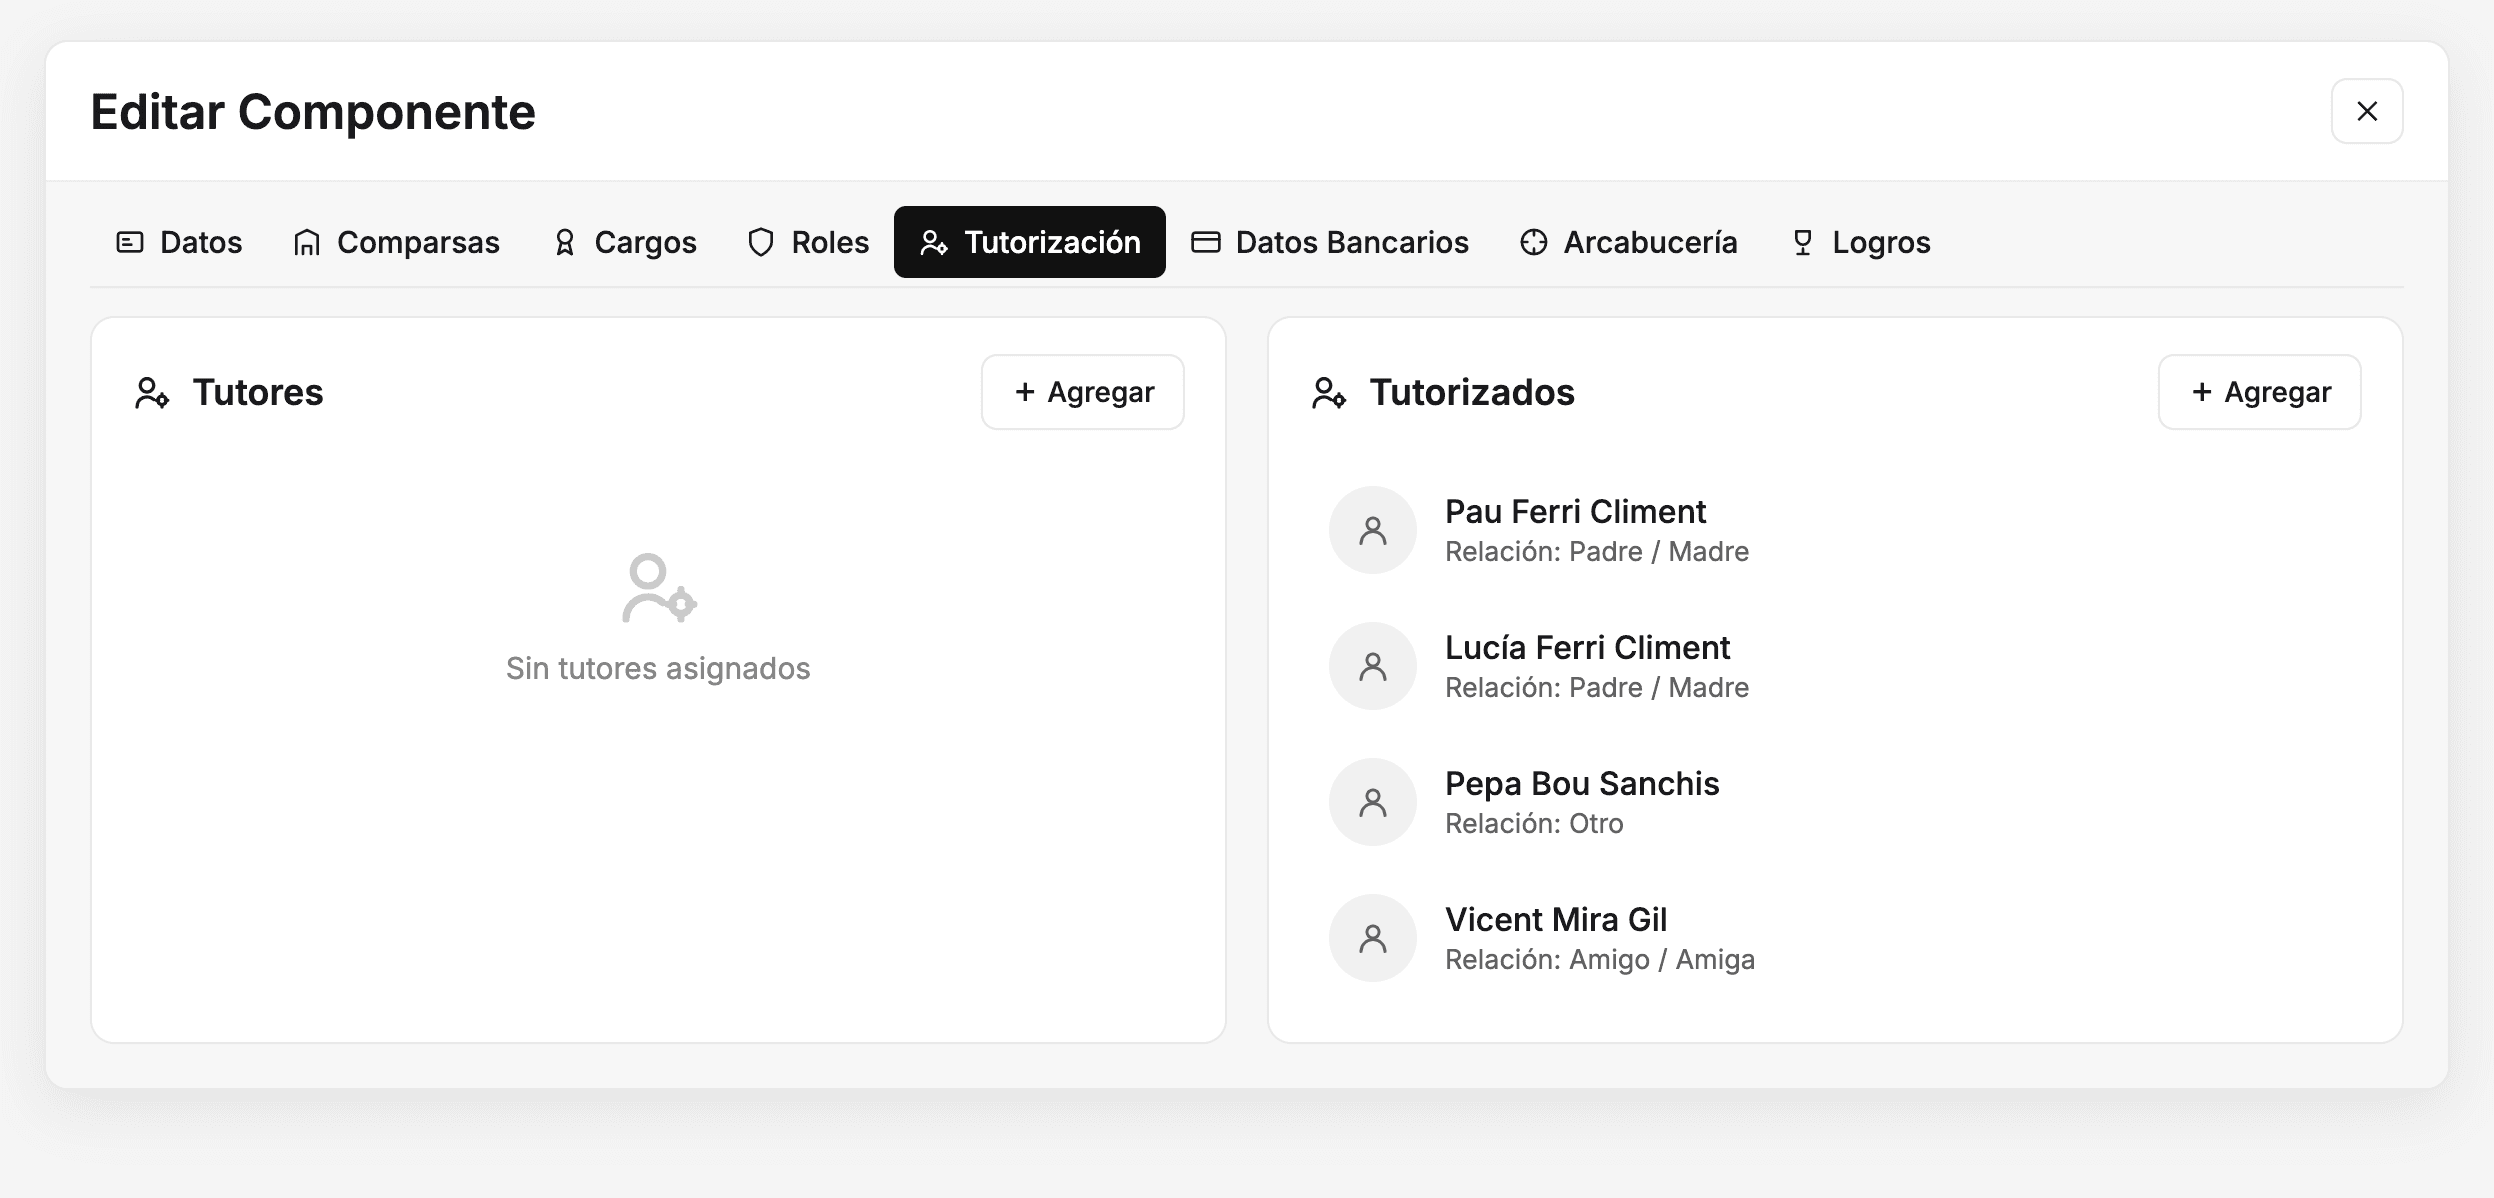Select the name Vicent Mira Gil
Screen dimensions: 2494x1198
(x=1556, y=920)
